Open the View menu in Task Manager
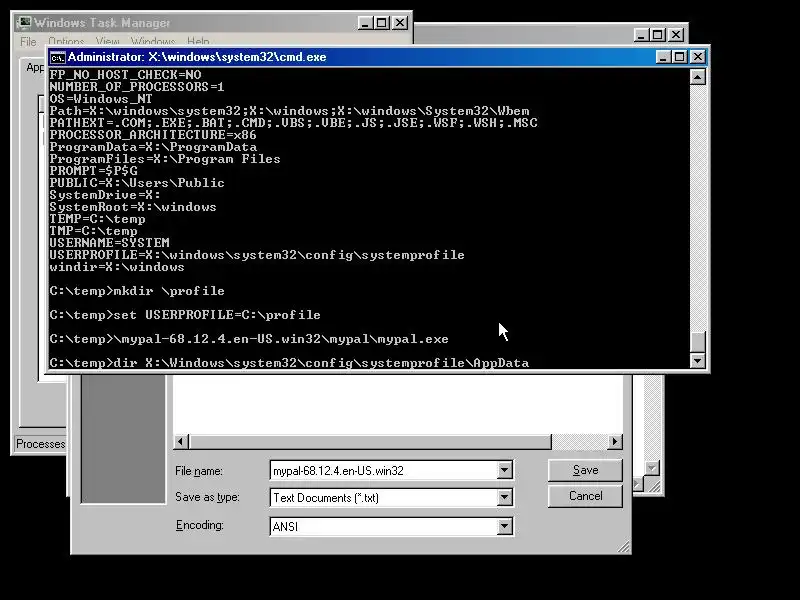 pyautogui.click(x=107, y=41)
